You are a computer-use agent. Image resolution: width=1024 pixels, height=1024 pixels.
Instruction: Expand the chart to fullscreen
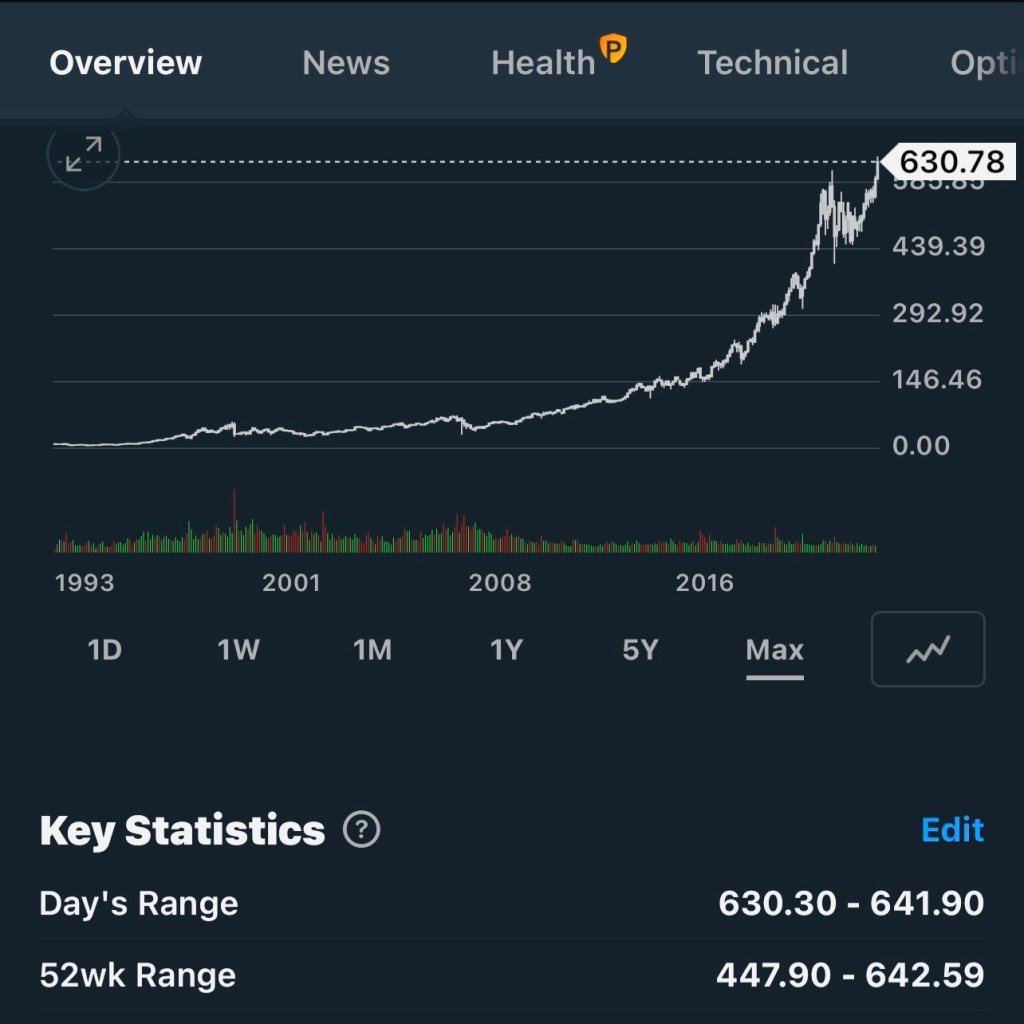(x=83, y=155)
